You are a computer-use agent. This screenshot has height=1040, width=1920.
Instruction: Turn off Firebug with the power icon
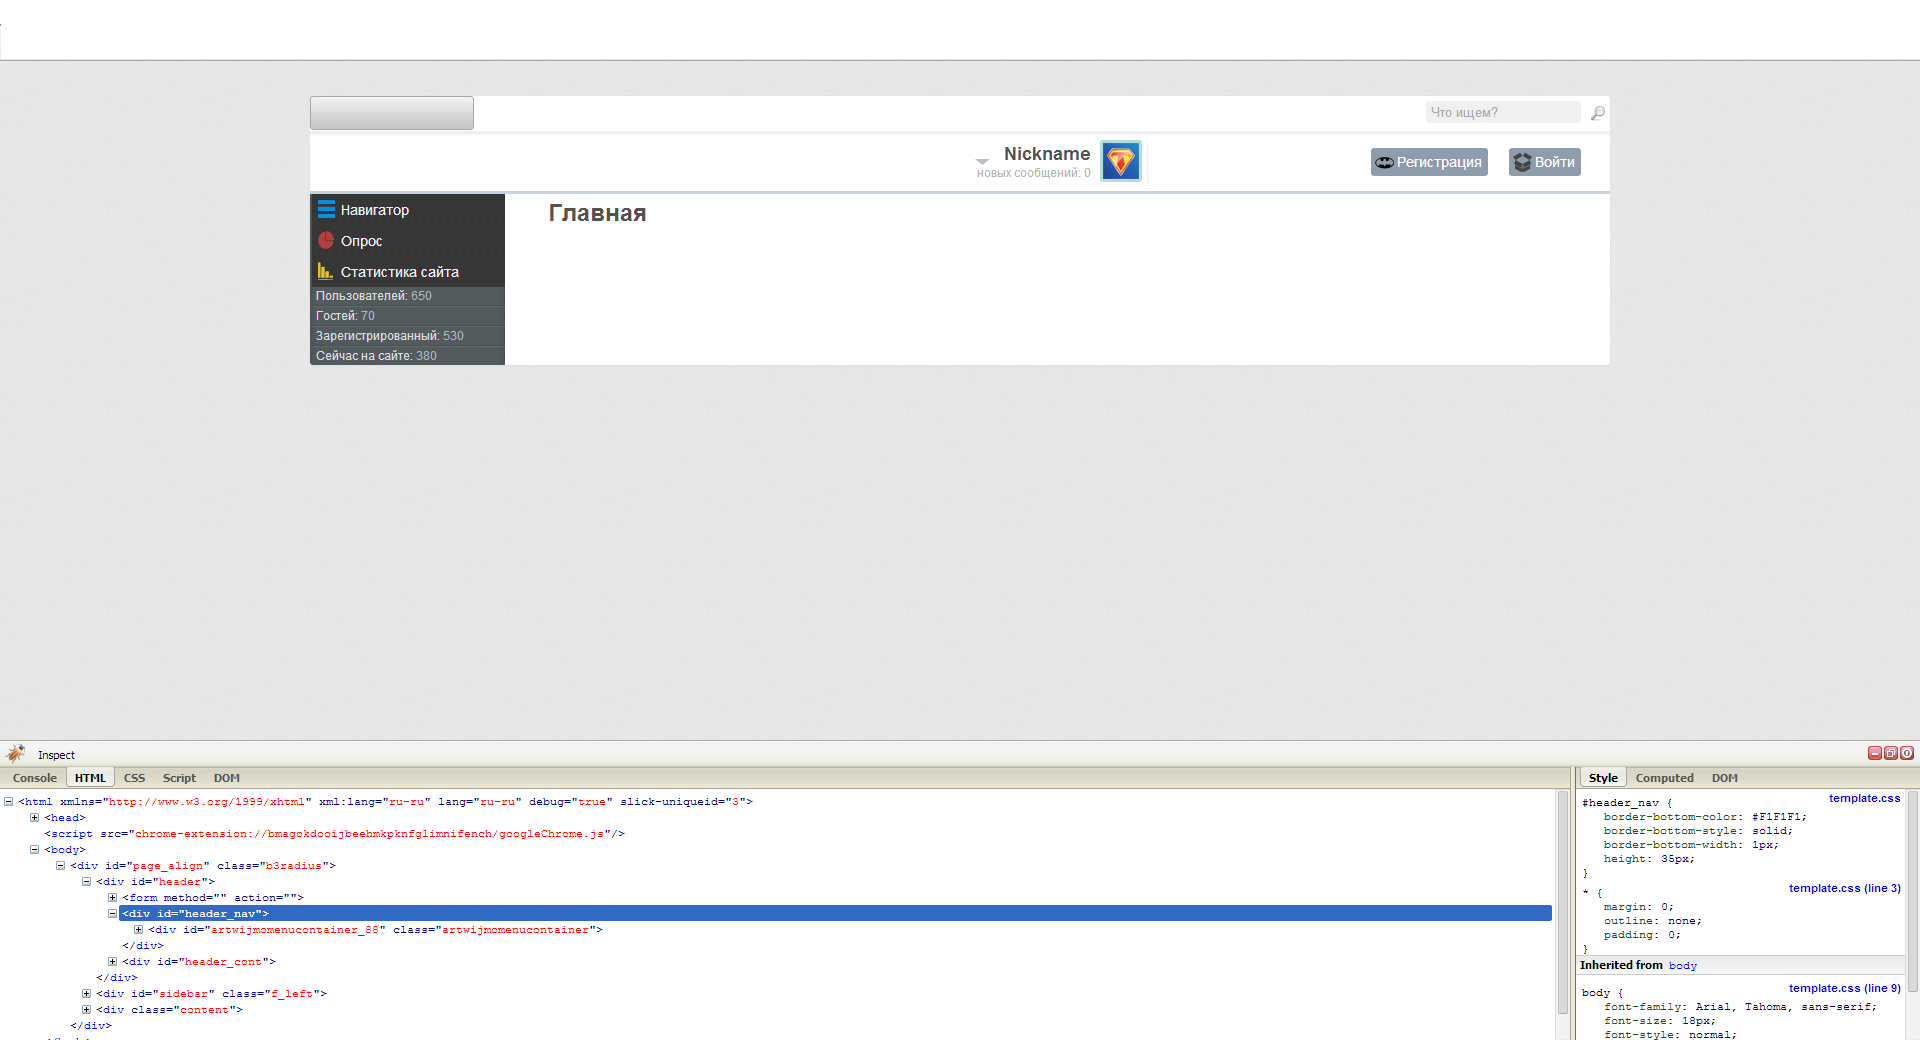pos(1907,753)
